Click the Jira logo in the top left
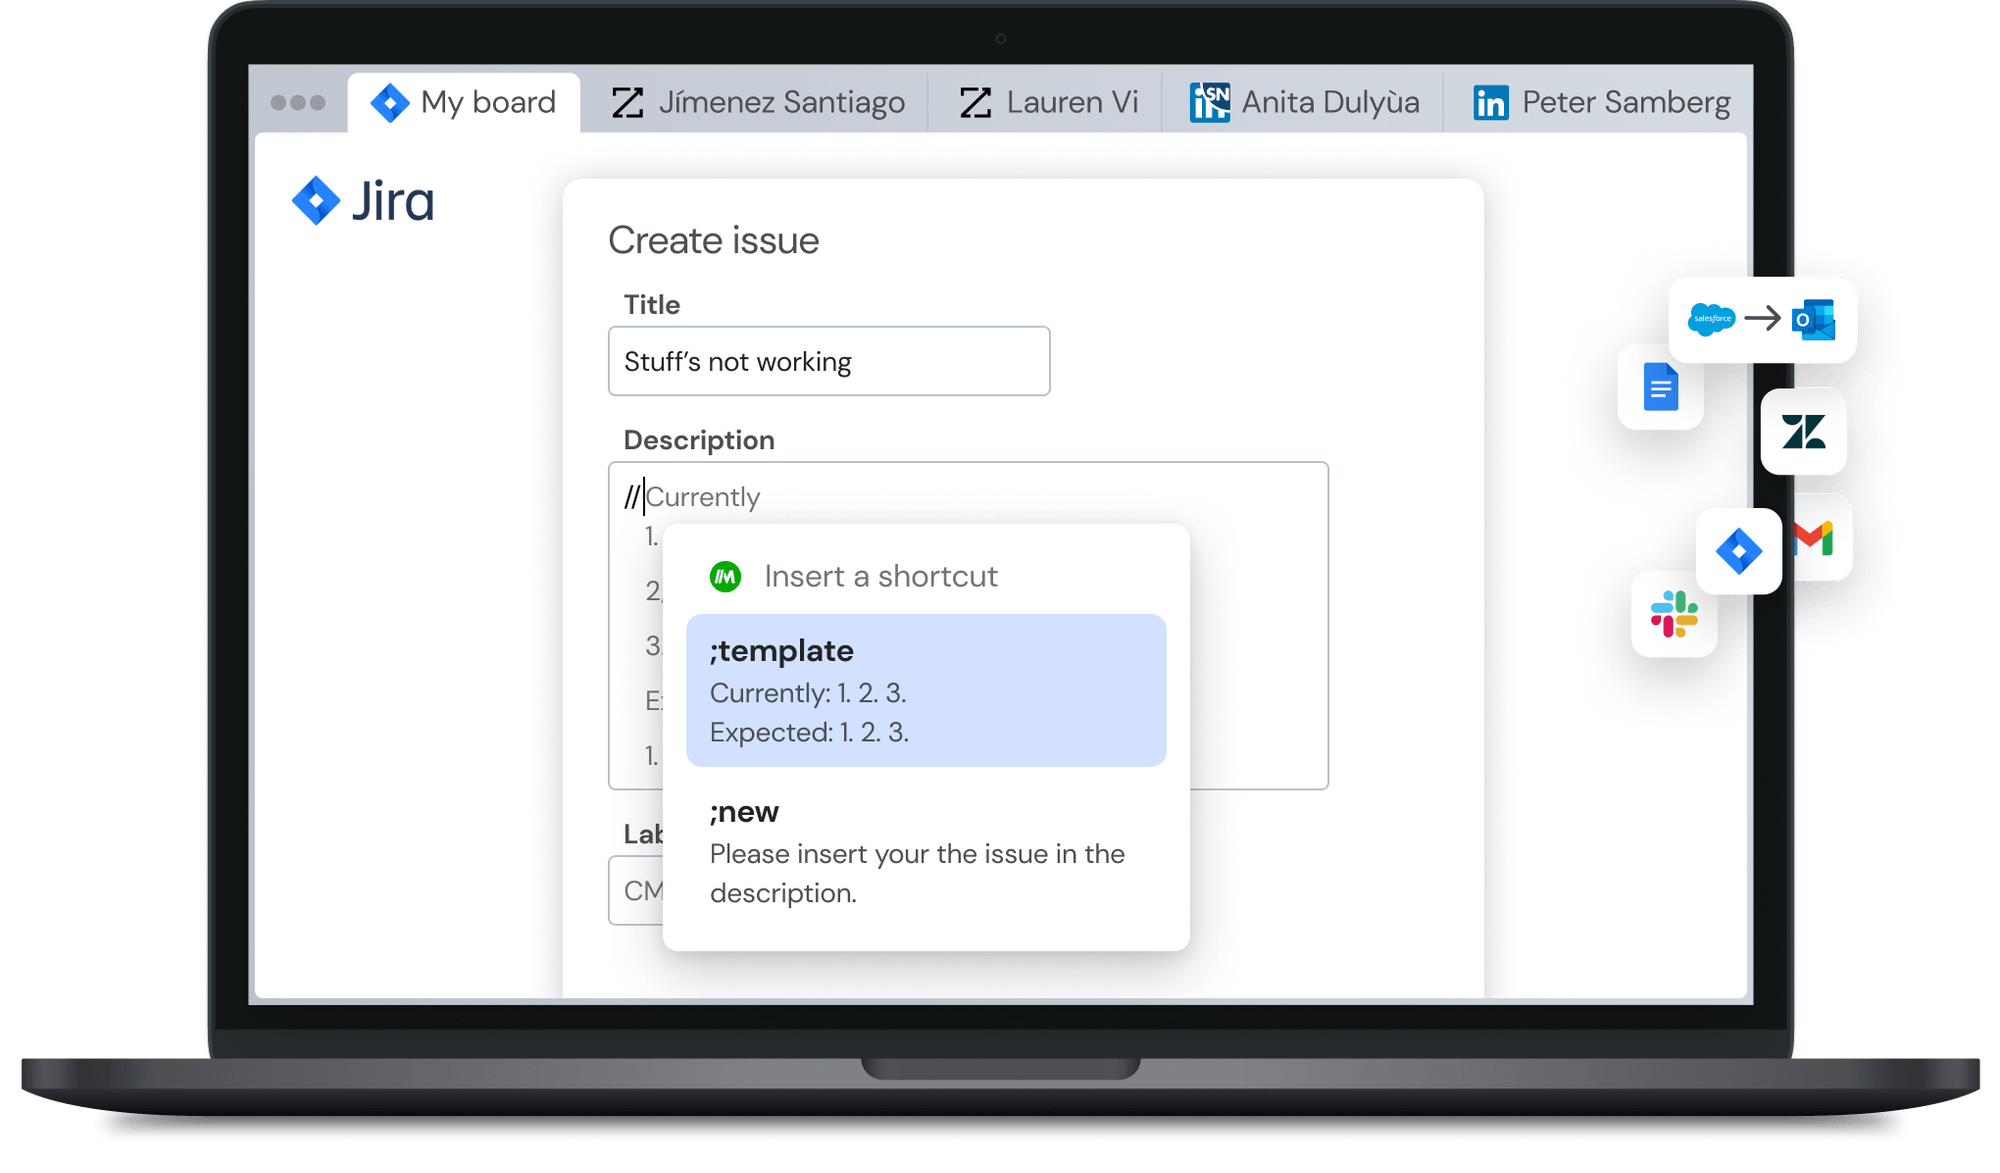2000x1173 pixels. (362, 200)
